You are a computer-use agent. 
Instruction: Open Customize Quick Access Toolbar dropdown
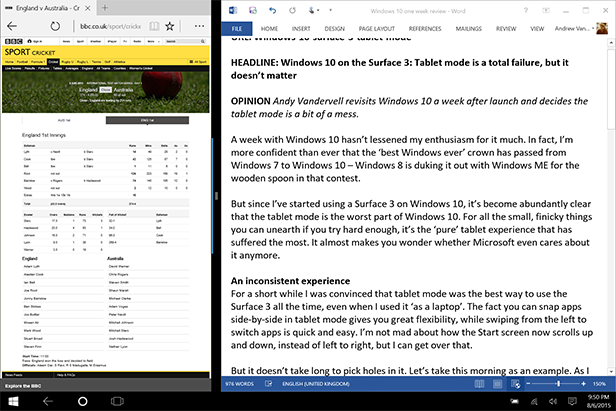pos(330,11)
